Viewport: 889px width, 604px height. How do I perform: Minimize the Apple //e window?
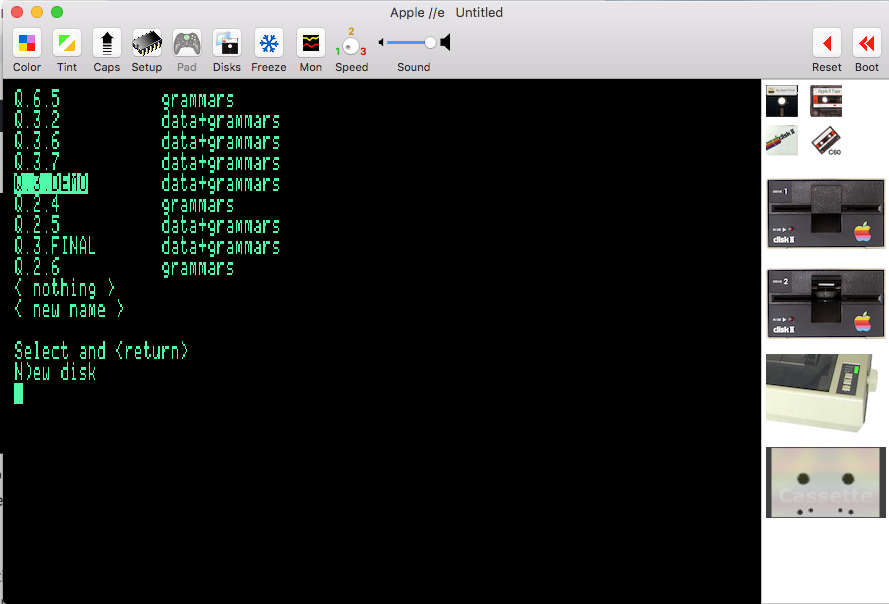(37, 12)
